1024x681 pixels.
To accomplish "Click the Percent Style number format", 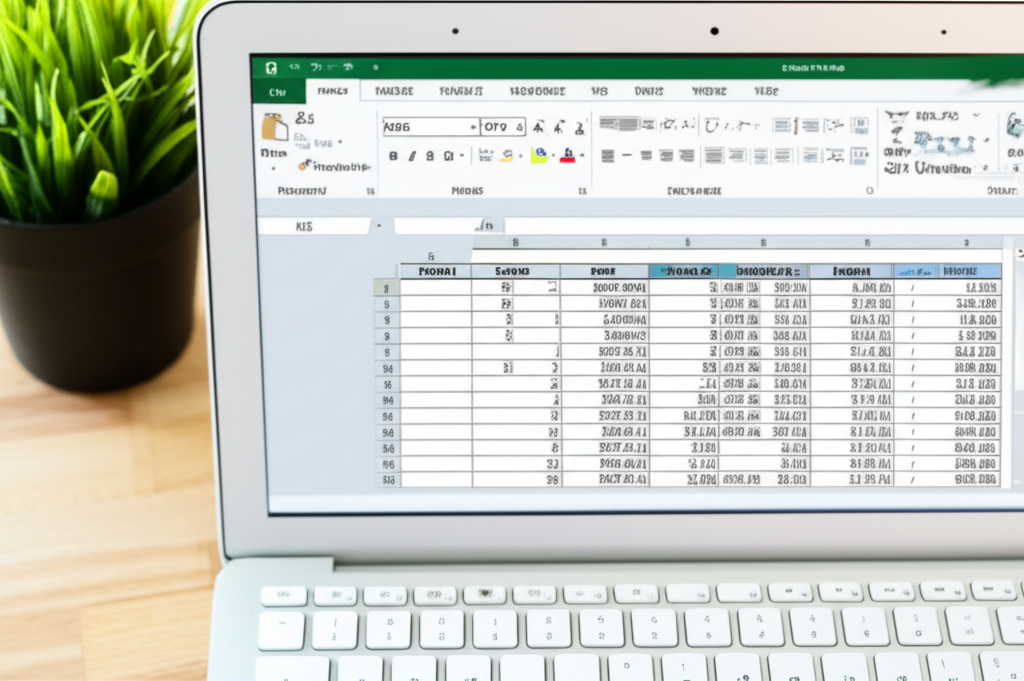I will pyautogui.click(x=896, y=168).
